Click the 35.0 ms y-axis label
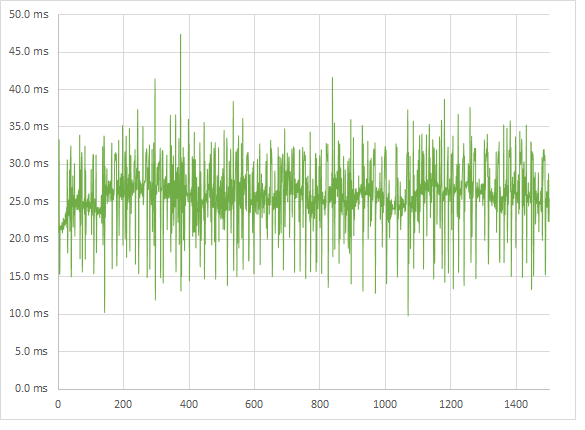The image size is (585, 430). [x=29, y=126]
